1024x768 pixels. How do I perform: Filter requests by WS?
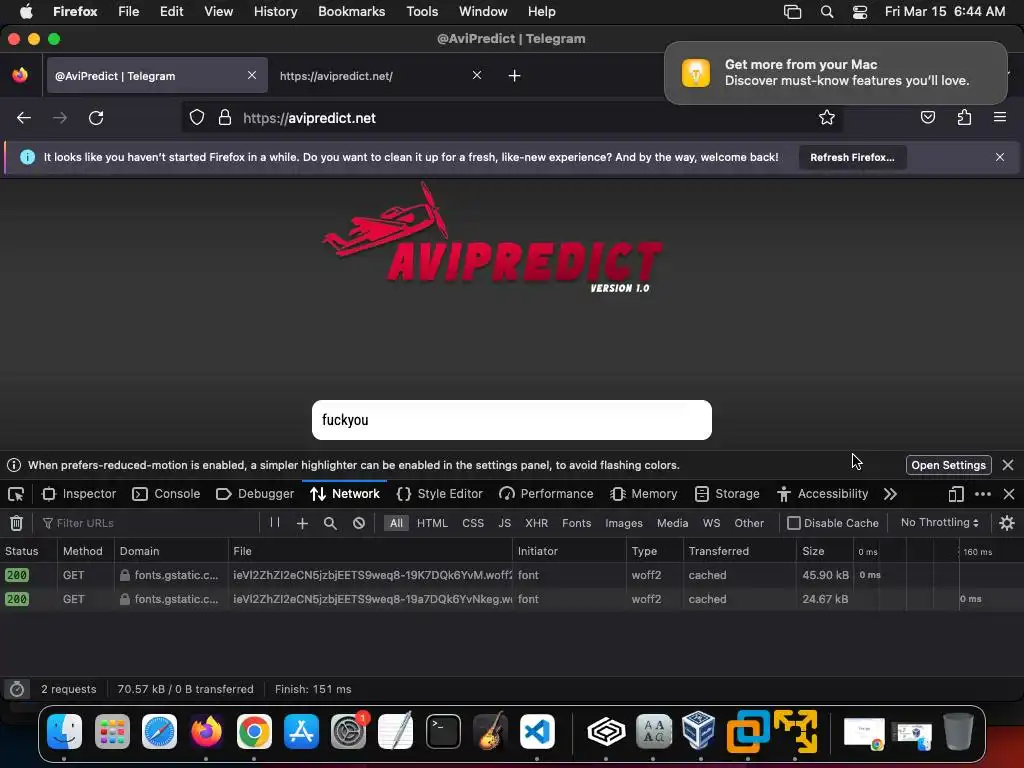click(711, 523)
